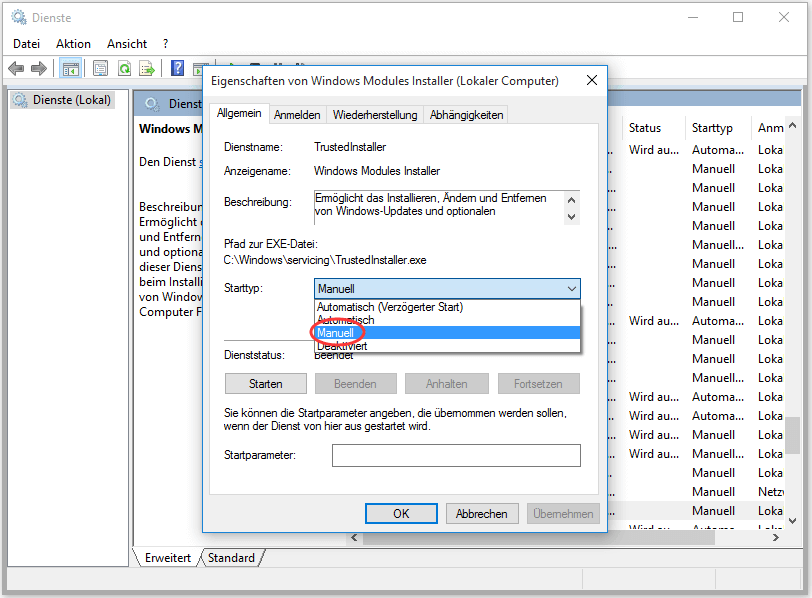Click the Dienste header gear icon in the right-hand pane
Image resolution: width=812 pixels, height=598 pixels.
coord(152,104)
